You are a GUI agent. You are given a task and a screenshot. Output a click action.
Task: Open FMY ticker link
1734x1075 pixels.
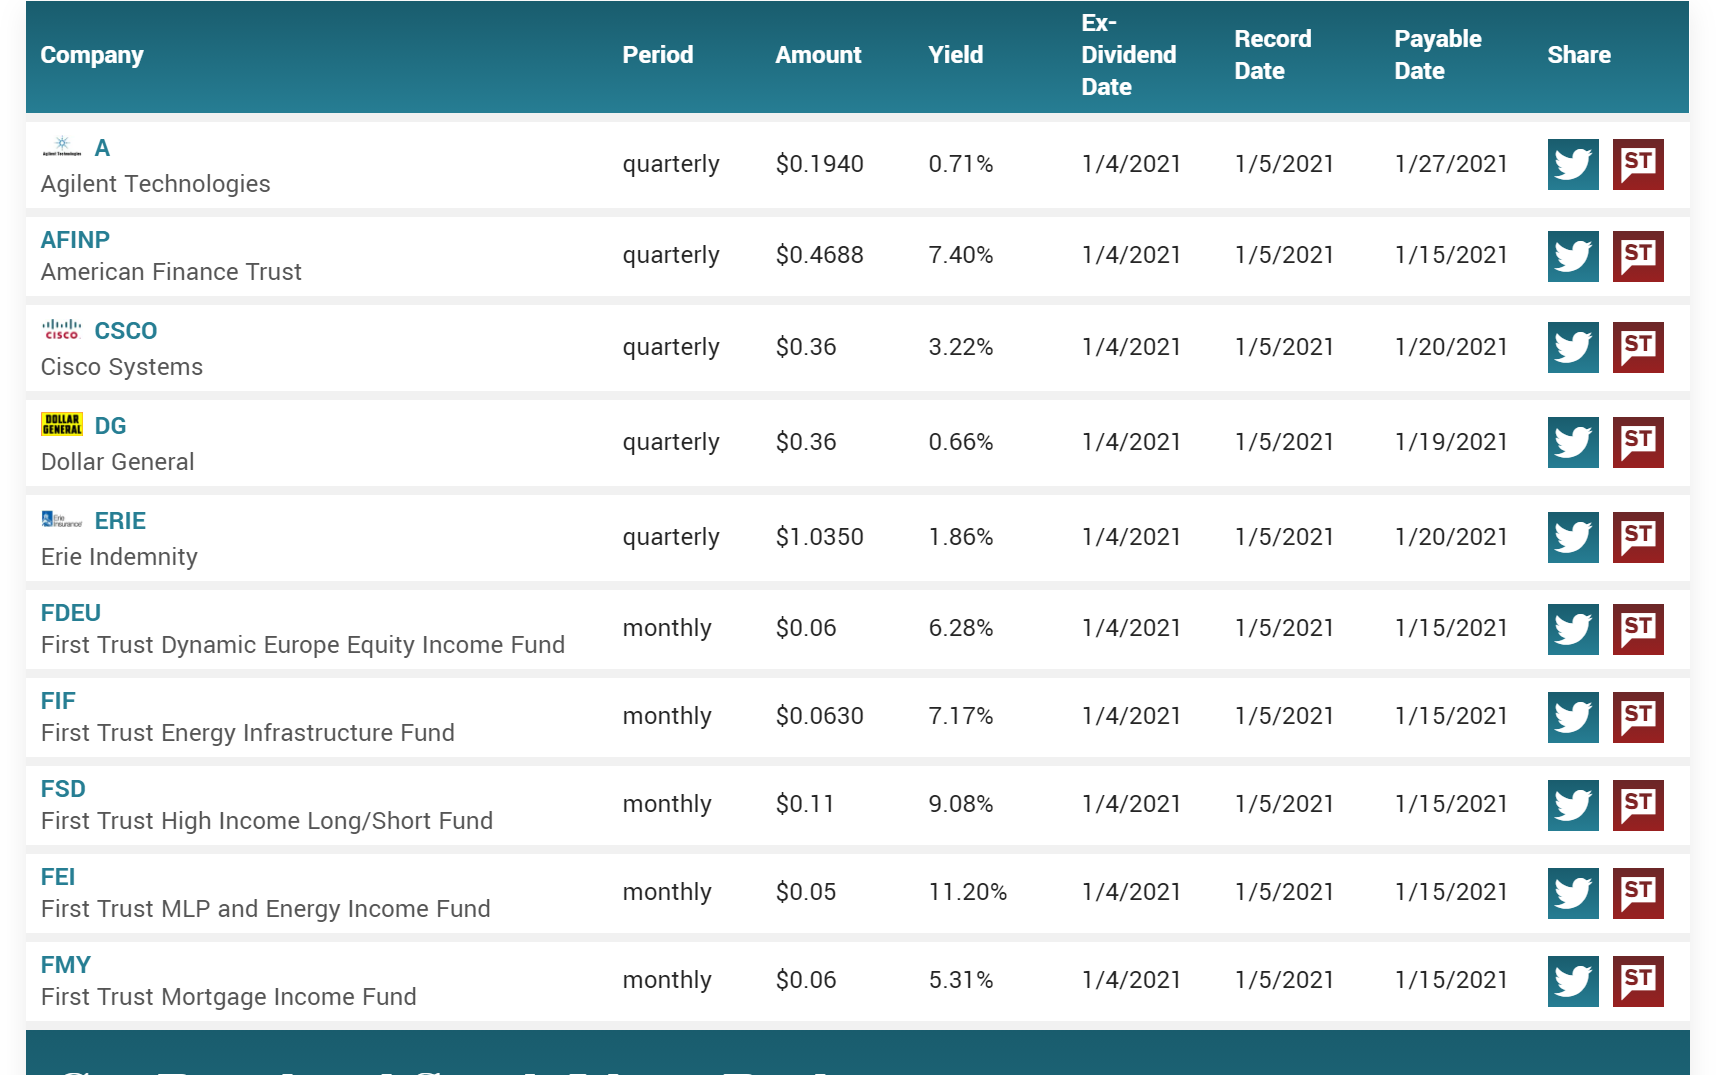tap(66, 965)
